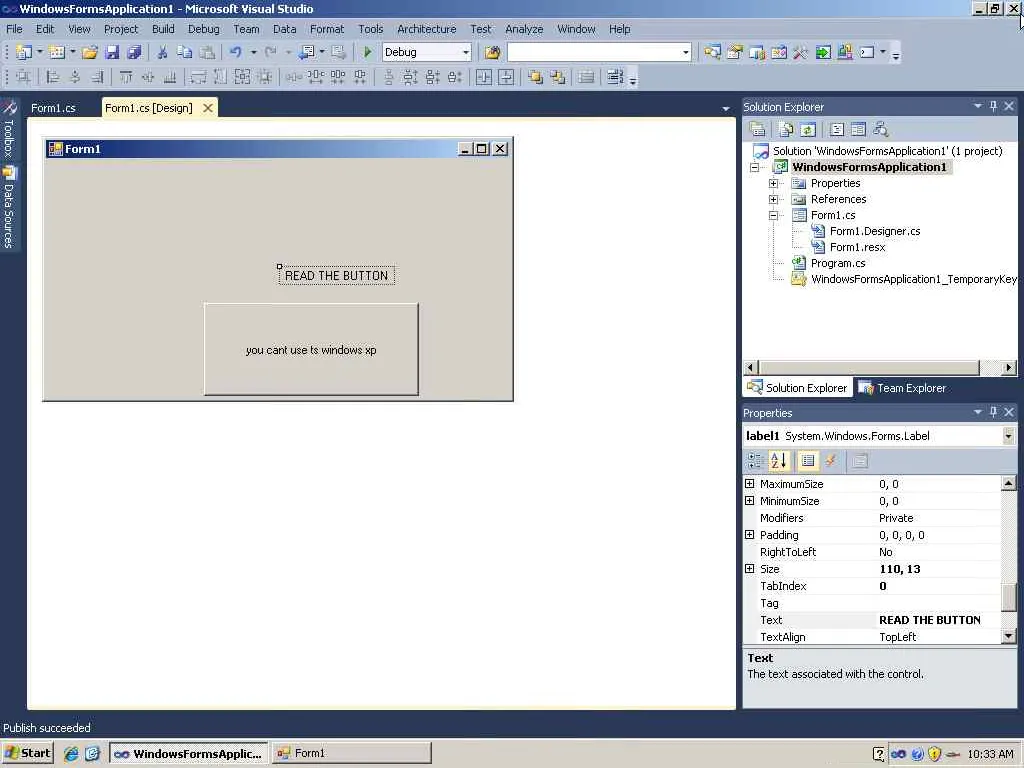The width and height of the screenshot is (1024, 768).
Task: Click the Save All icon
Action: [x=134, y=52]
